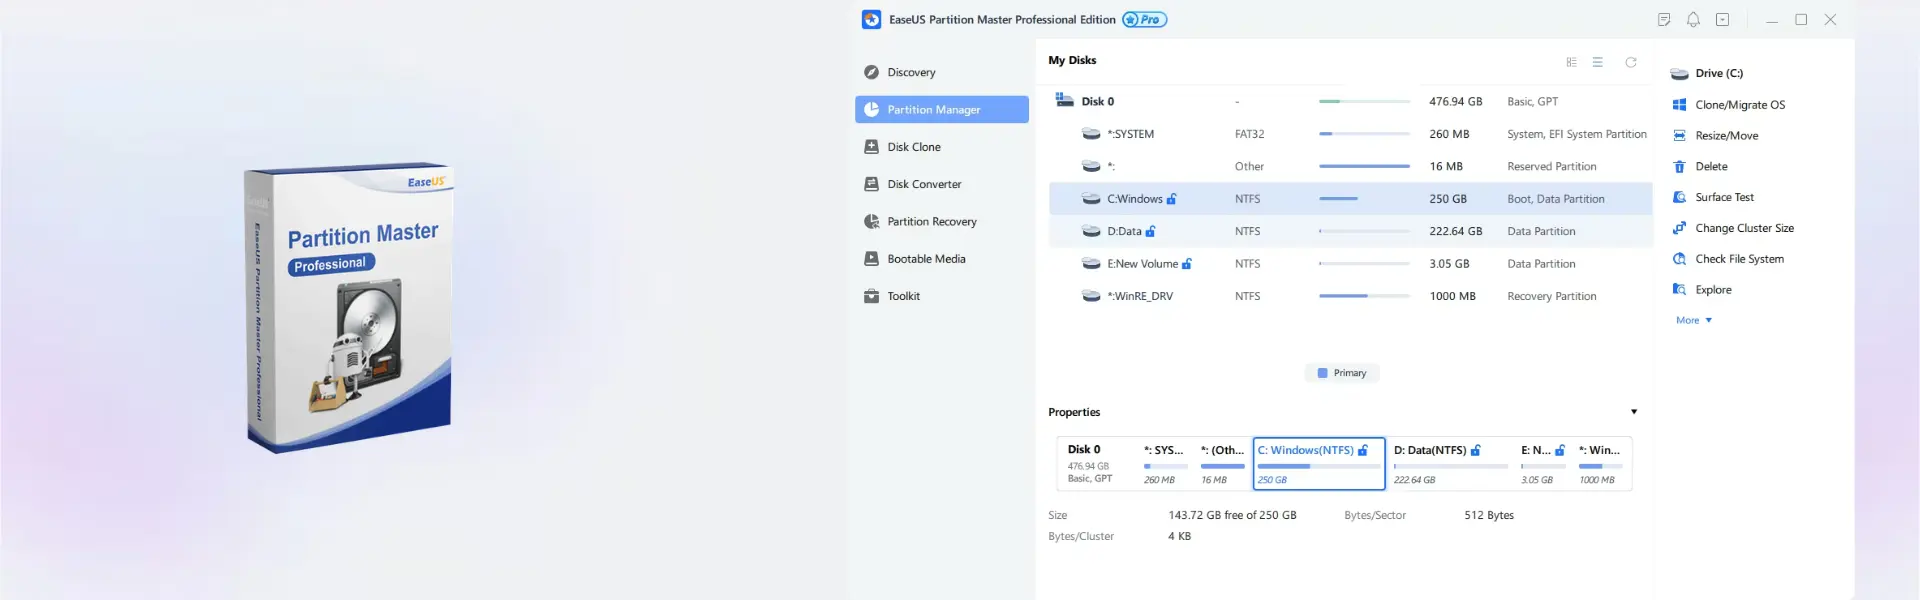Click lock icon next to D:Data
Image resolution: width=1920 pixels, height=600 pixels.
point(1151,231)
